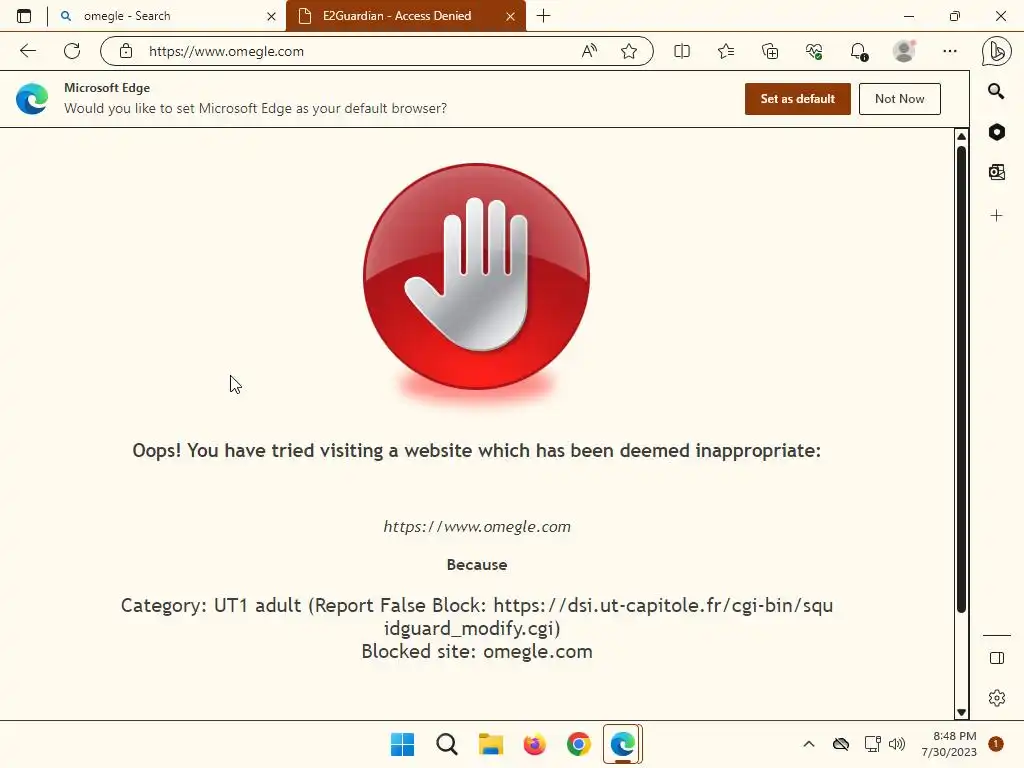Open File Explorer from taskbar
The image size is (1024, 768).
coord(490,744)
